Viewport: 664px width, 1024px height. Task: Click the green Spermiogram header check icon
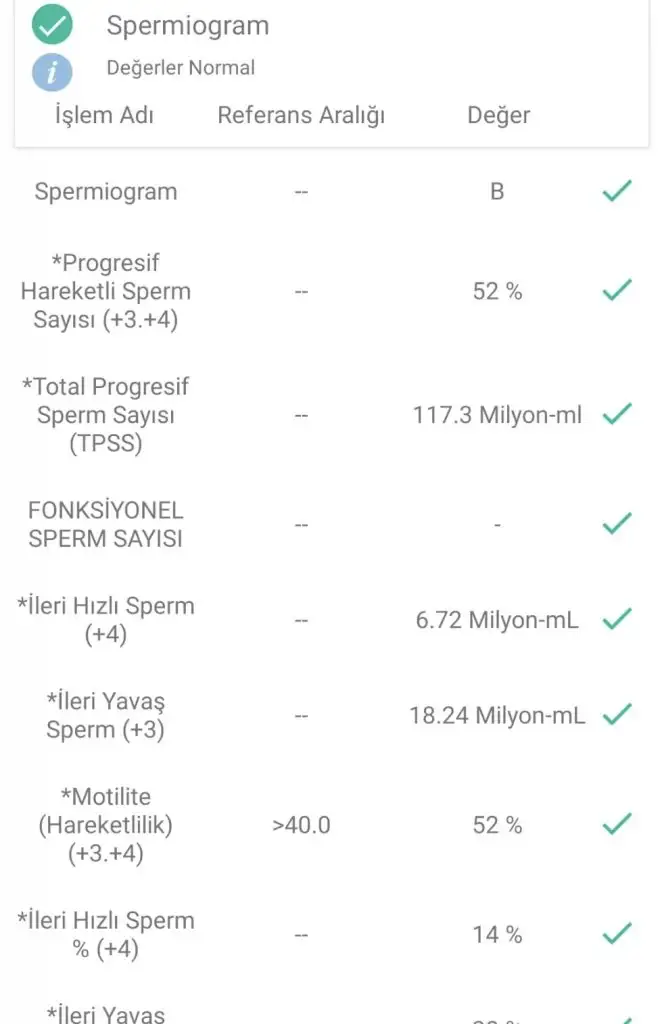[x=52, y=25]
